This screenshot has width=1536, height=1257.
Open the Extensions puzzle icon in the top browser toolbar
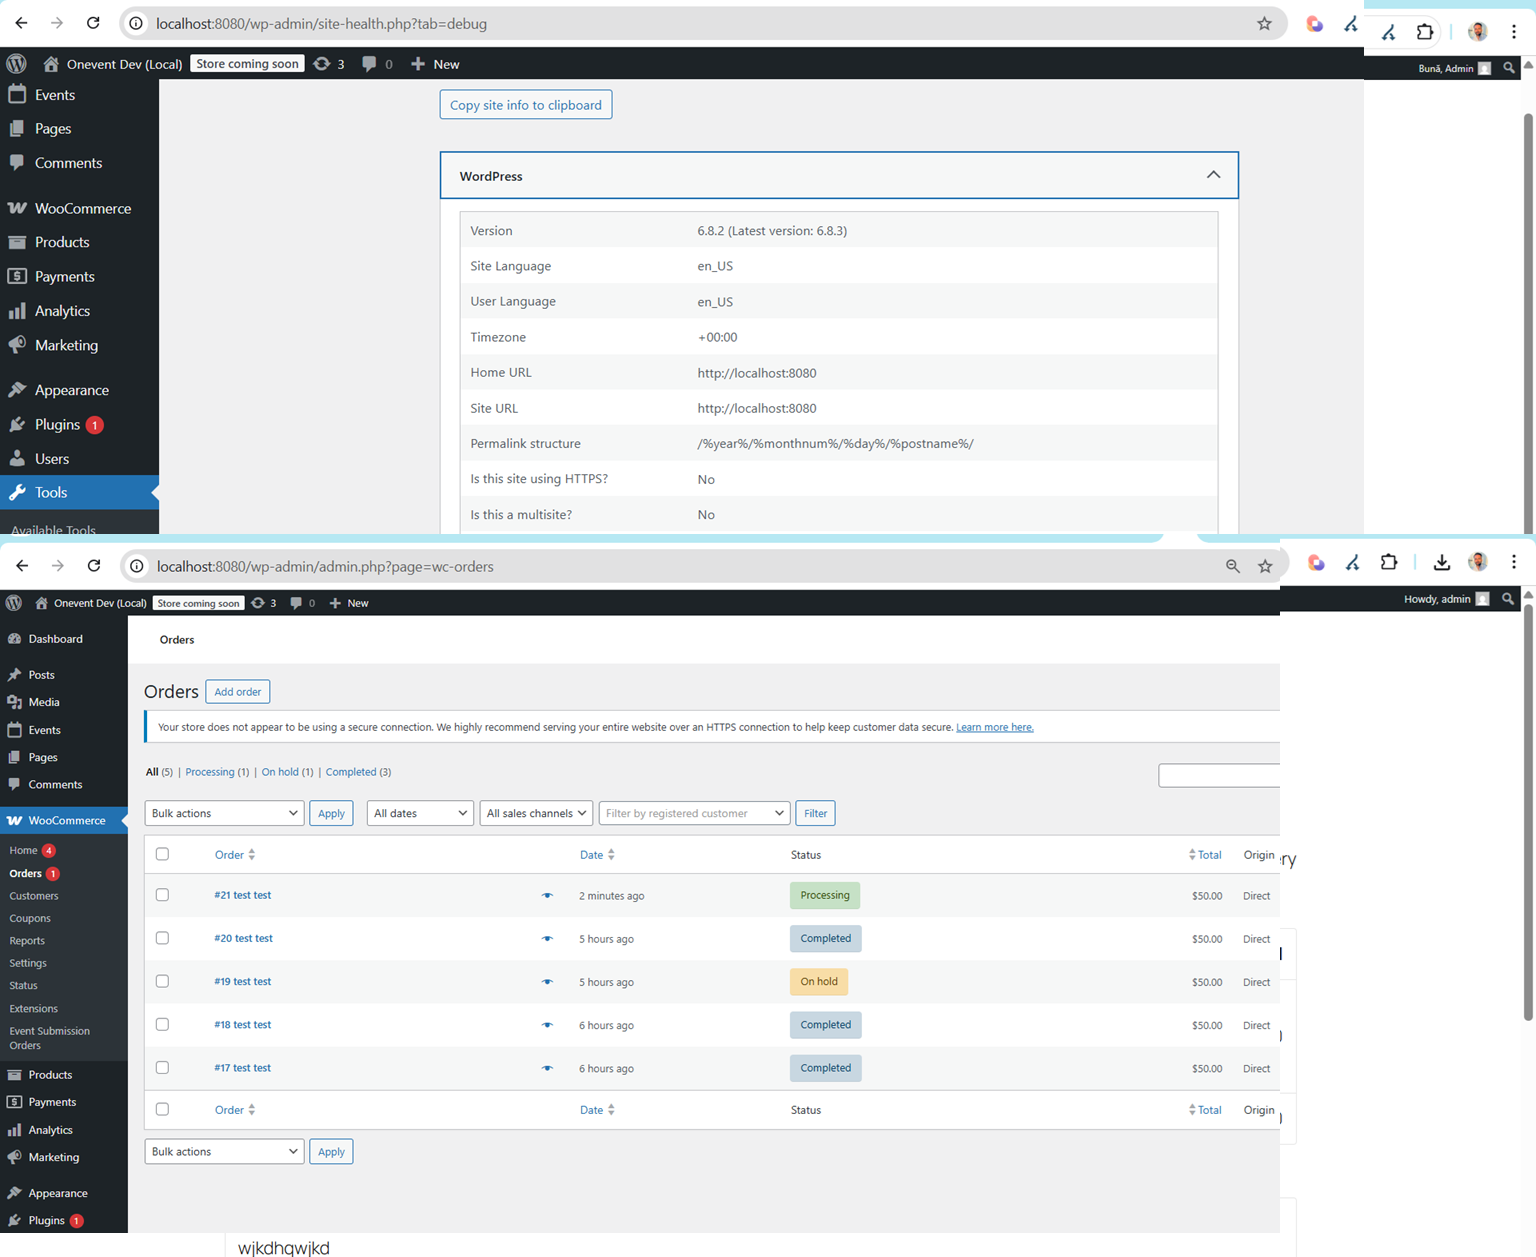pos(1425,32)
